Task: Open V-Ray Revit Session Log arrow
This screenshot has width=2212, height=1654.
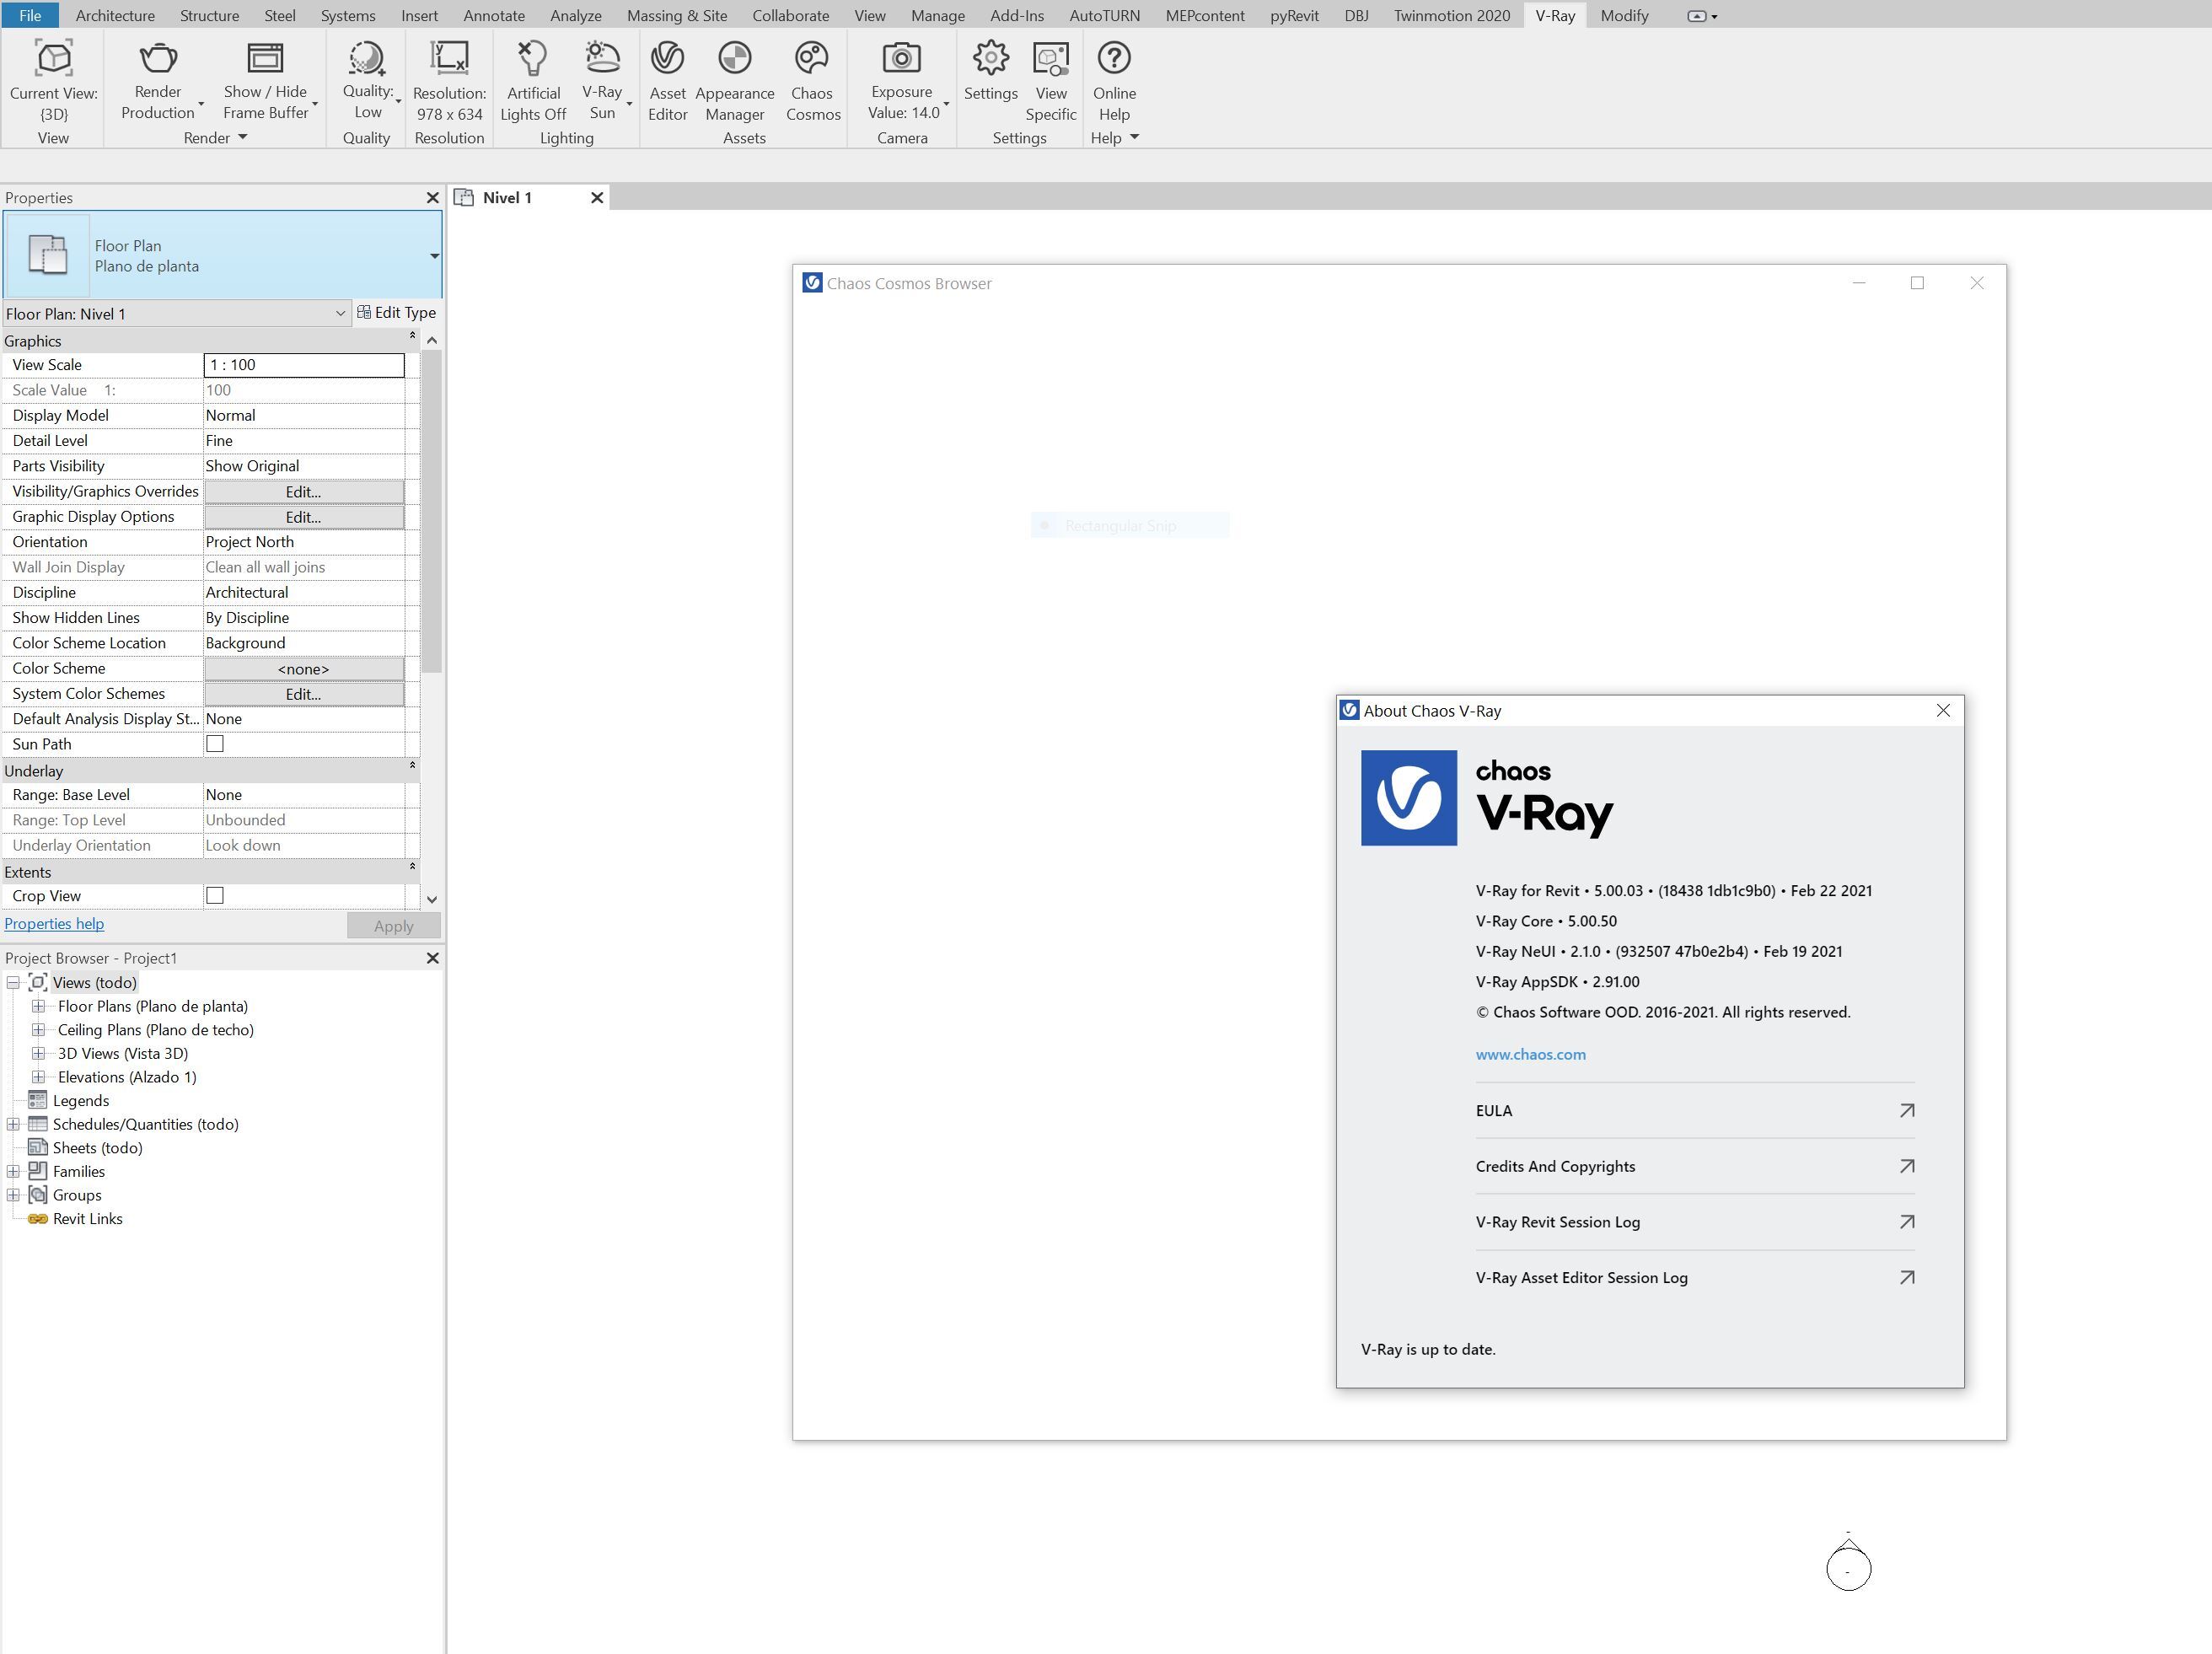Action: click(1907, 1222)
